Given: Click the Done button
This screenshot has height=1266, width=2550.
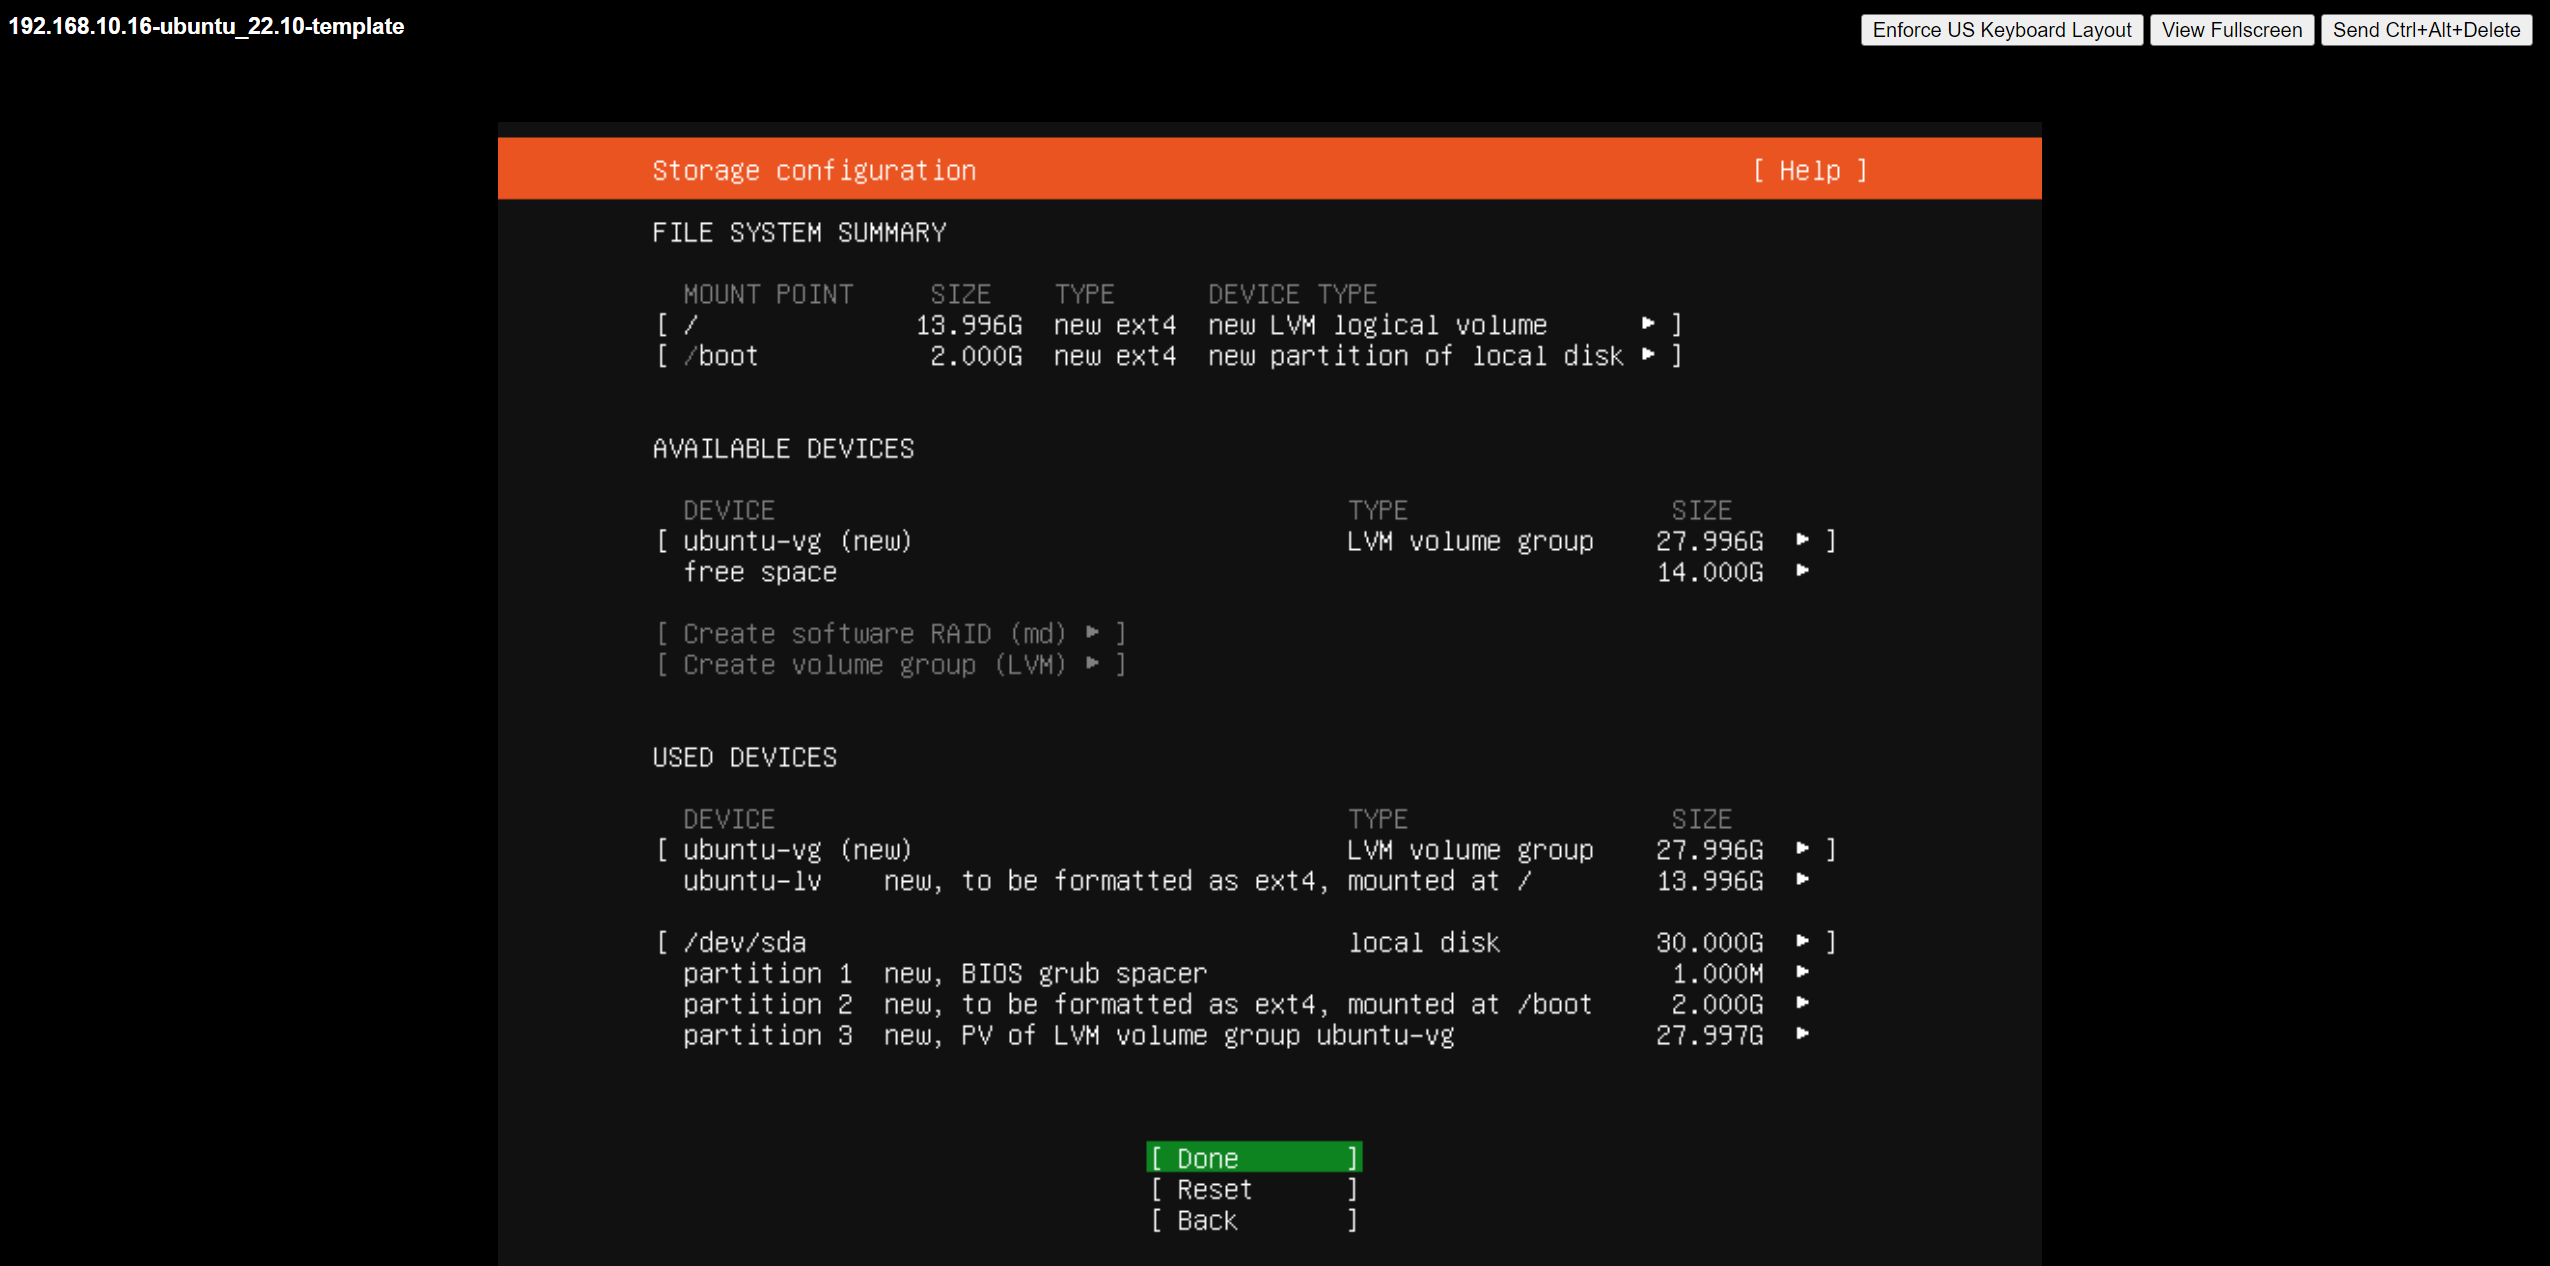Looking at the screenshot, I should pyautogui.click(x=1254, y=1157).
